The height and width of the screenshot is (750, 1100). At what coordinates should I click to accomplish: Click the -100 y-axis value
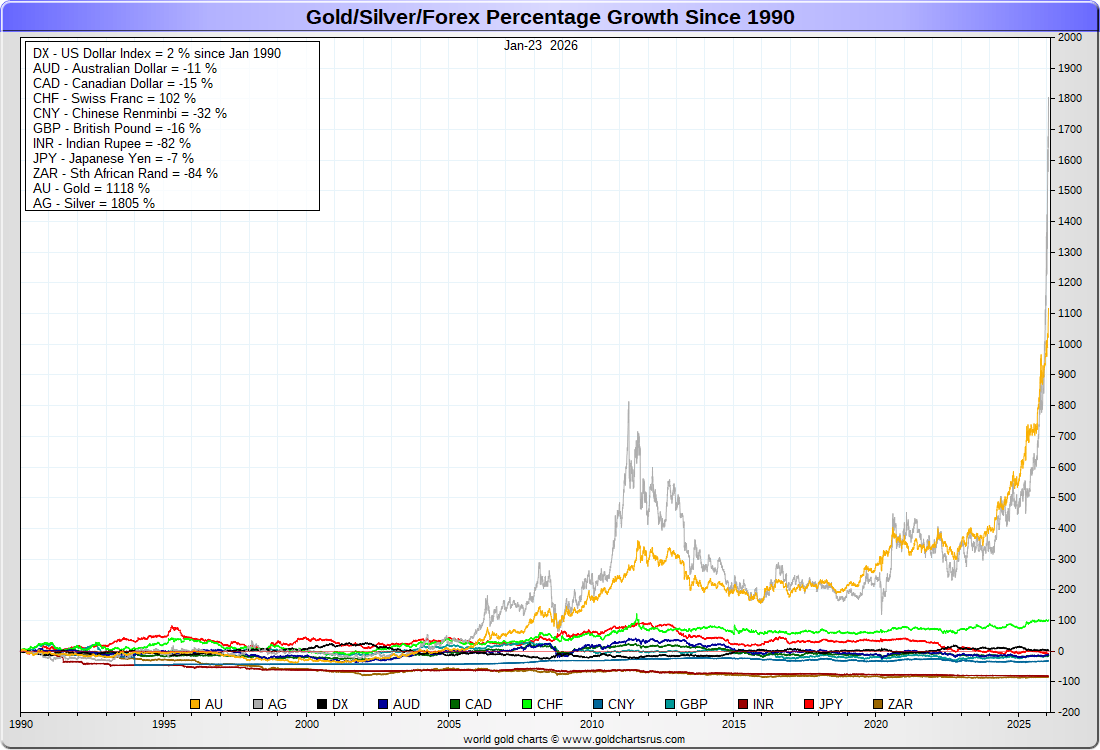1069,682
